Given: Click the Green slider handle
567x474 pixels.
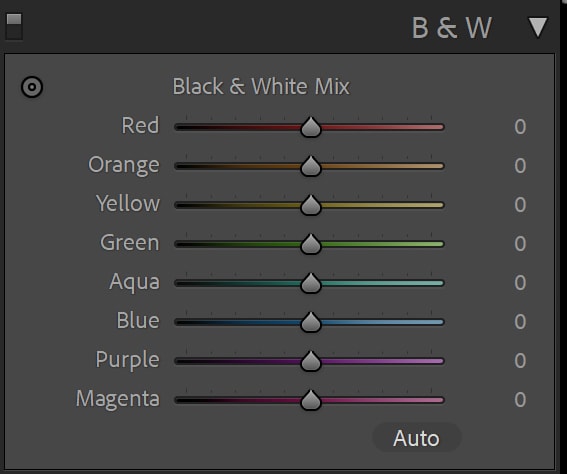Looking at the screenshot, I should pyautogui.click(x=311, y=244).
